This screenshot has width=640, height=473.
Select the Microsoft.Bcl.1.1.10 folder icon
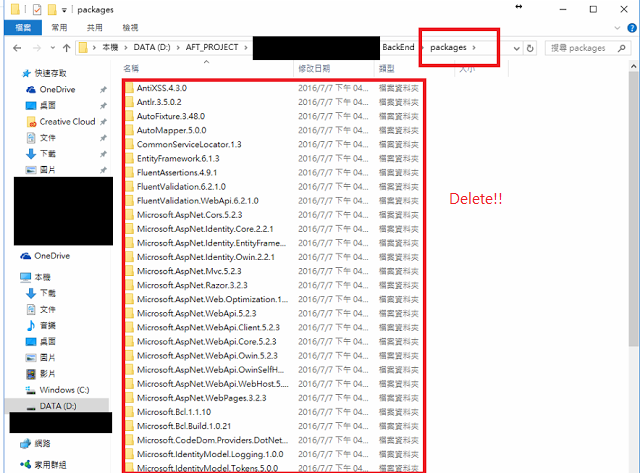[x=129, y=412]
